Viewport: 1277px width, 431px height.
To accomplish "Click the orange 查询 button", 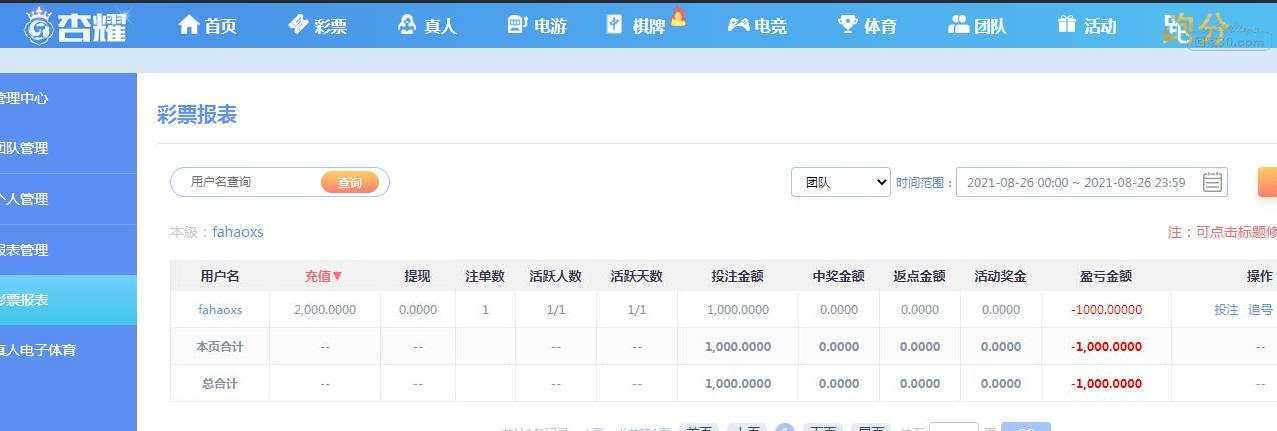I will coord(350,182).
